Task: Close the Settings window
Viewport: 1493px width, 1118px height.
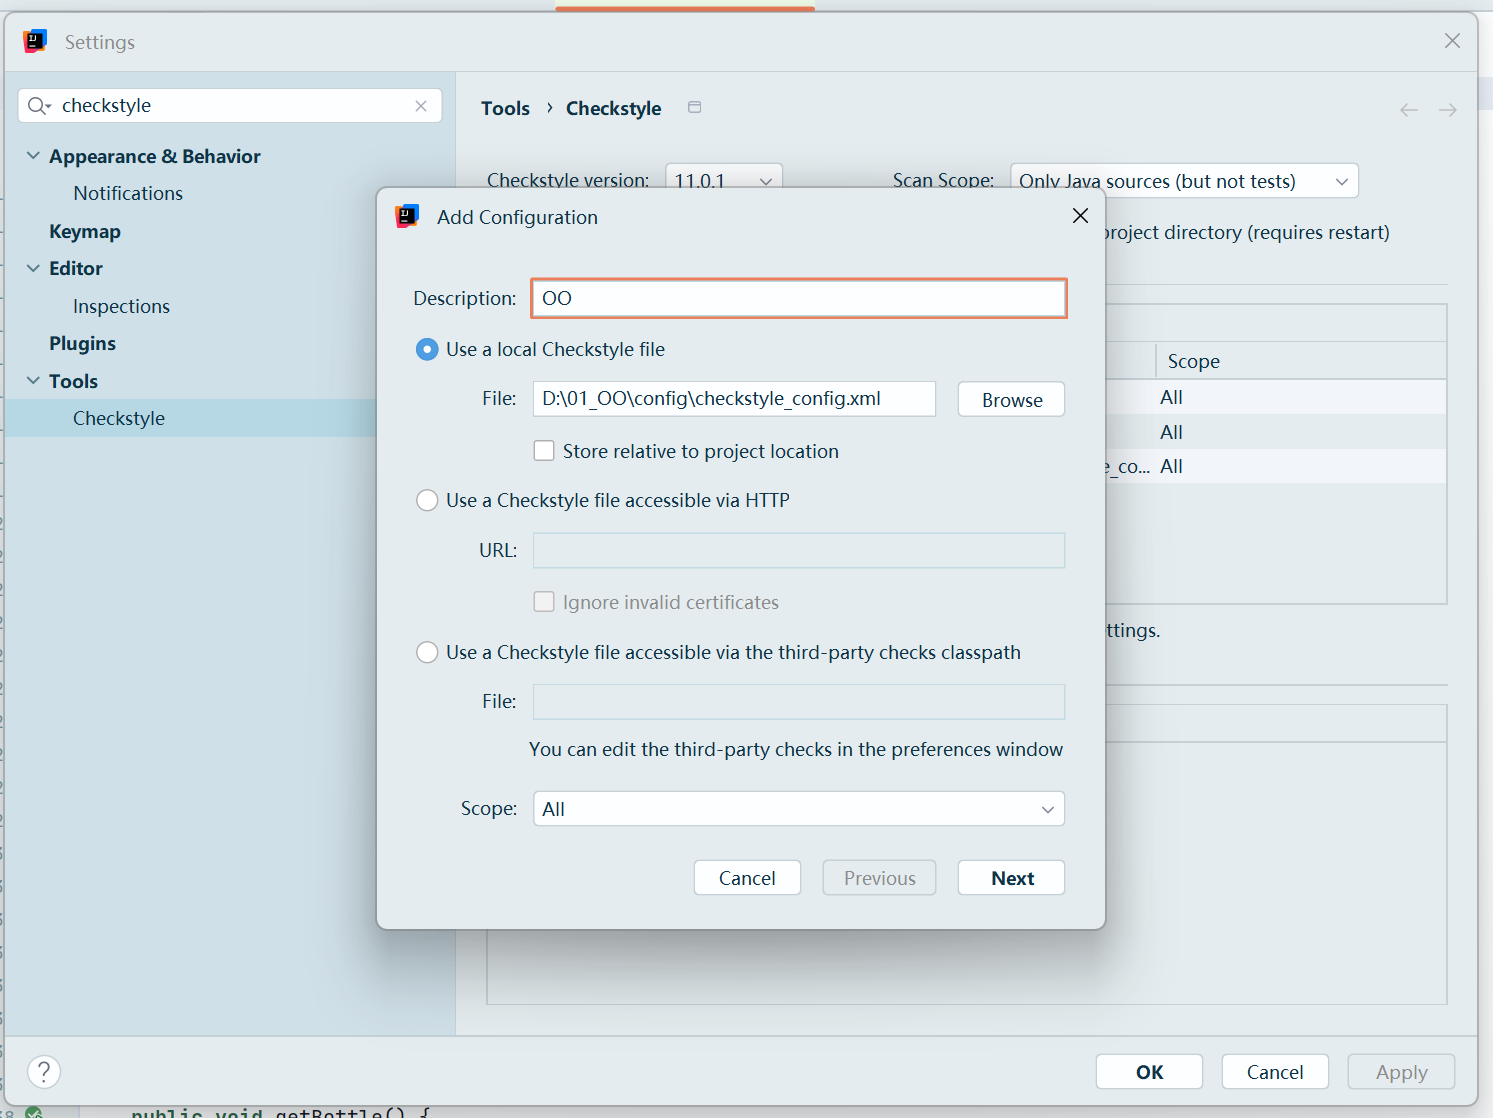Action: [1452, 41]
